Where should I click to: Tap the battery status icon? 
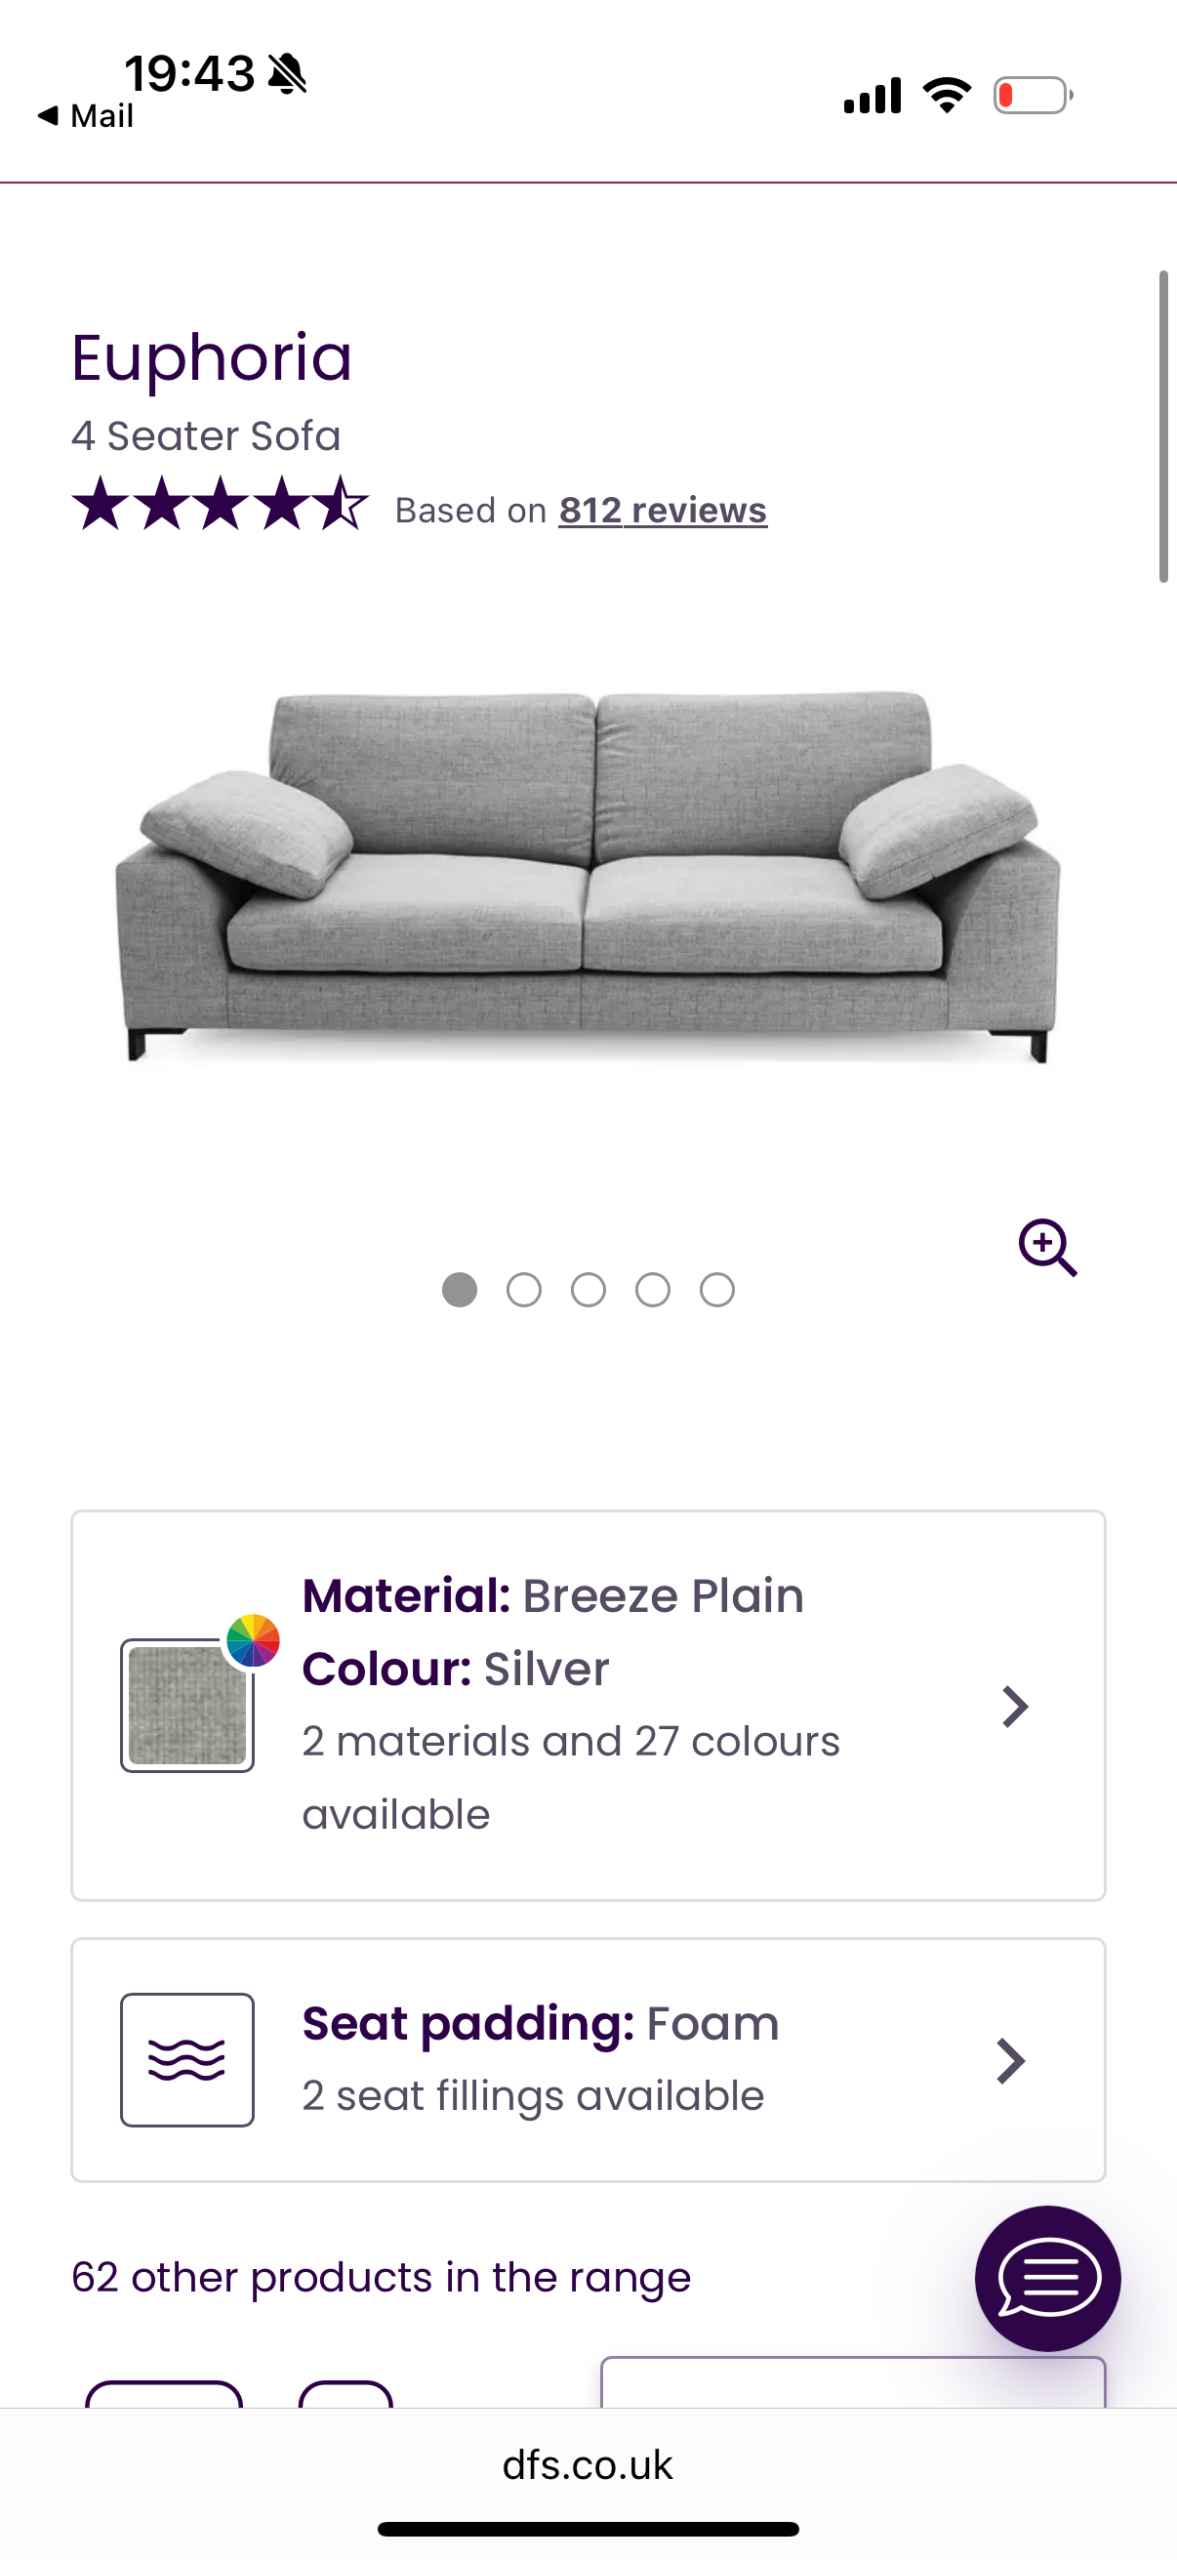(x=1032, y=96)
